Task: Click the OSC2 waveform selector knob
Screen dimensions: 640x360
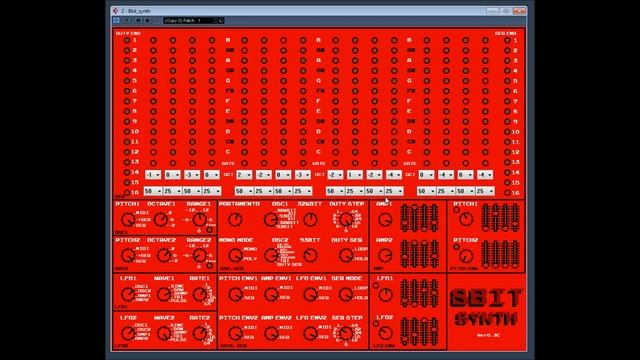Action: point(271,256)
